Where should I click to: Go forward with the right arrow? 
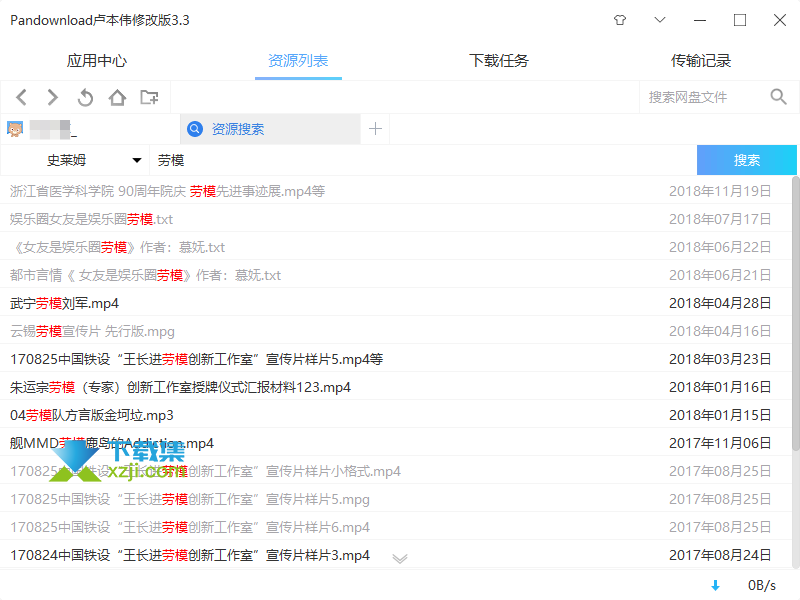[53, 97]
